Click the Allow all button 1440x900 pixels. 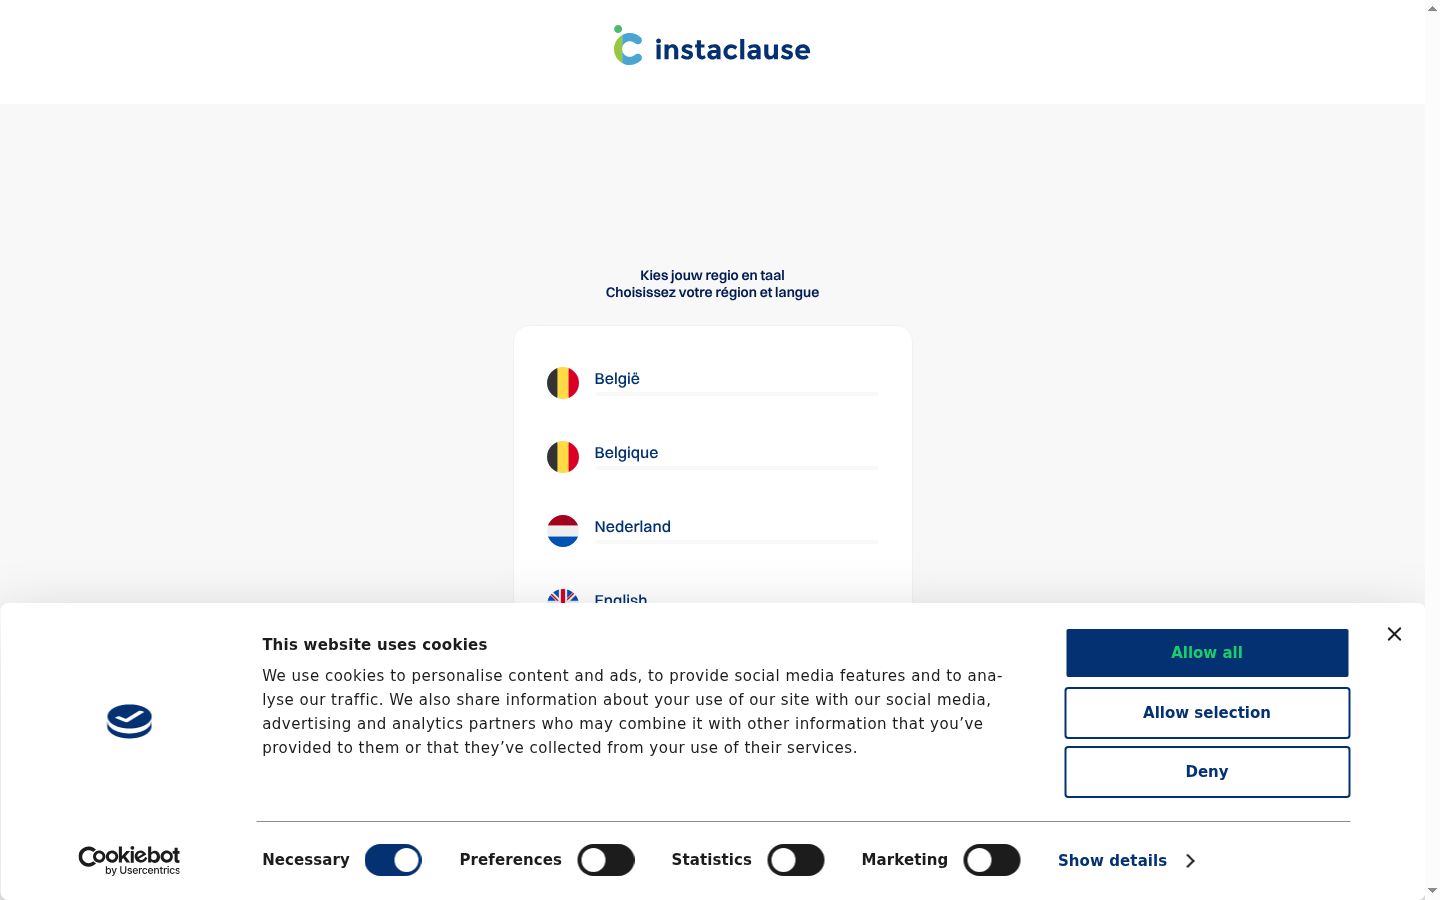click(x=1207, y=653)
